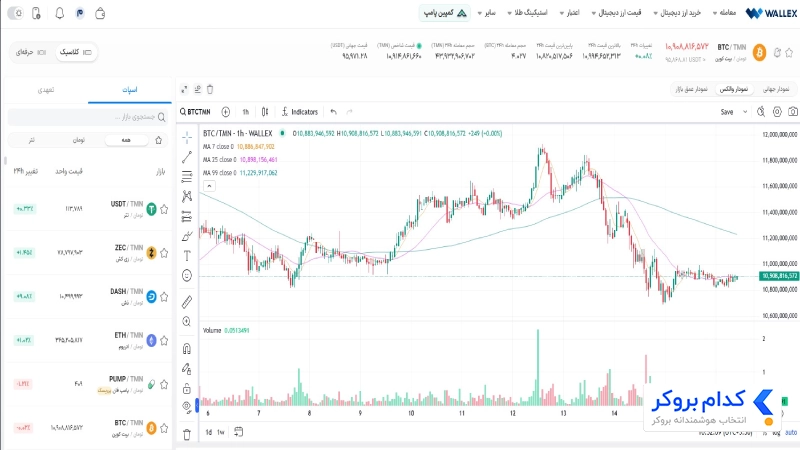Select the trend line drawing tool
Viewport: 800px width, 450px height.
pos(187,158)
